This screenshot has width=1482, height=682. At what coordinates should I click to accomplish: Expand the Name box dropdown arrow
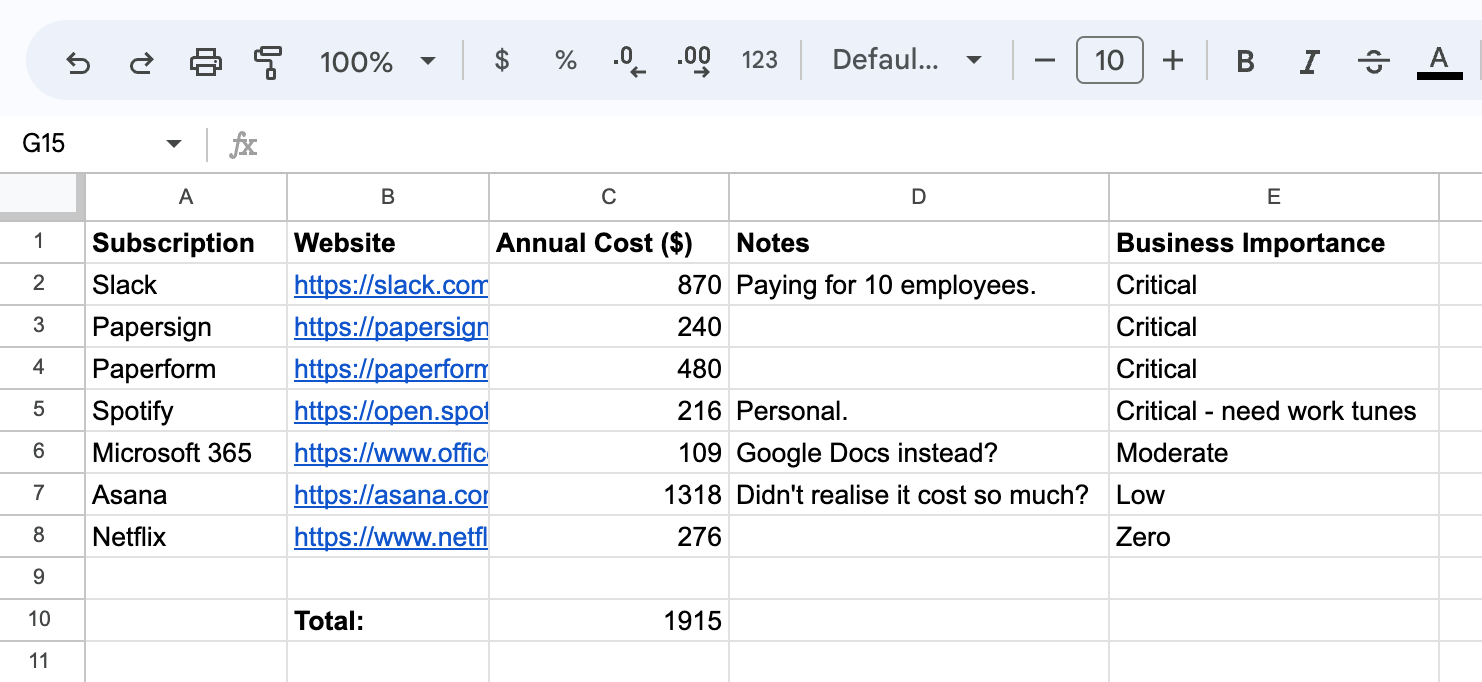pos(174,144)
